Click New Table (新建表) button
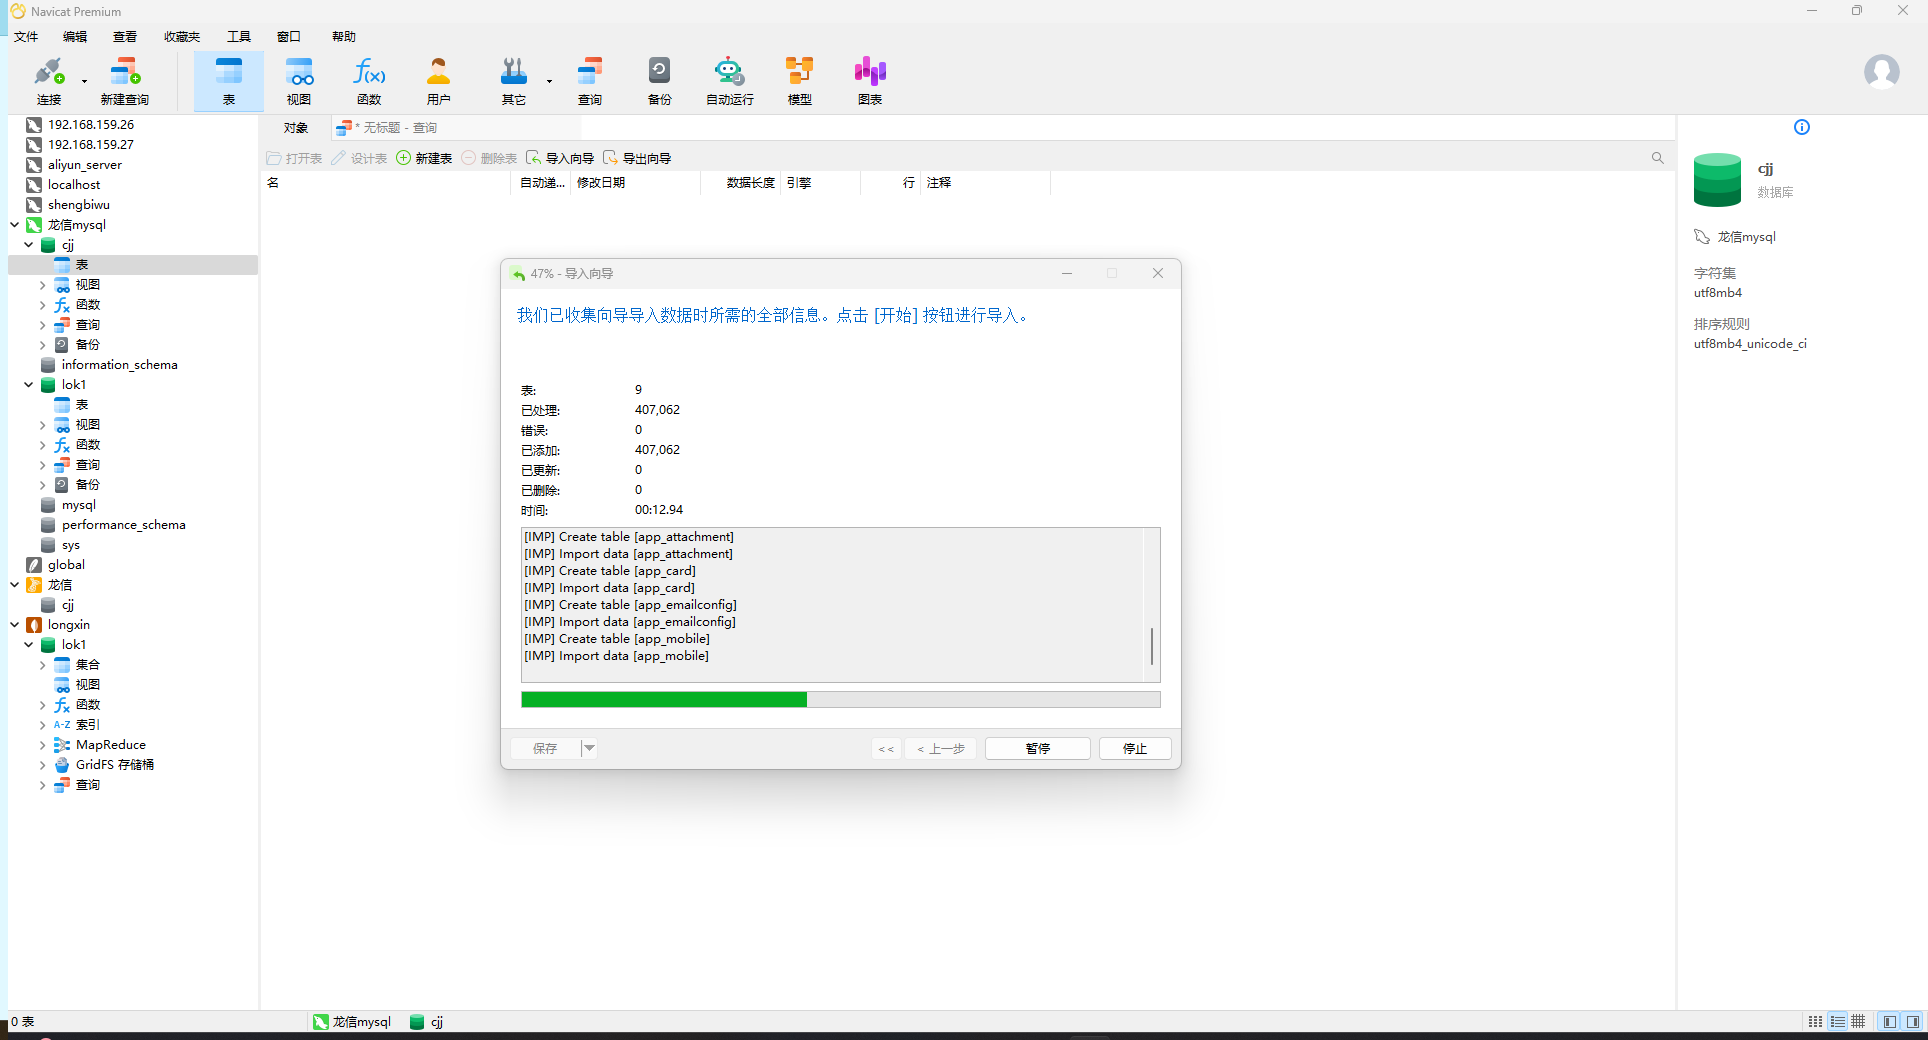This screenshot has height=1040, width=1928. pos(424,158)
